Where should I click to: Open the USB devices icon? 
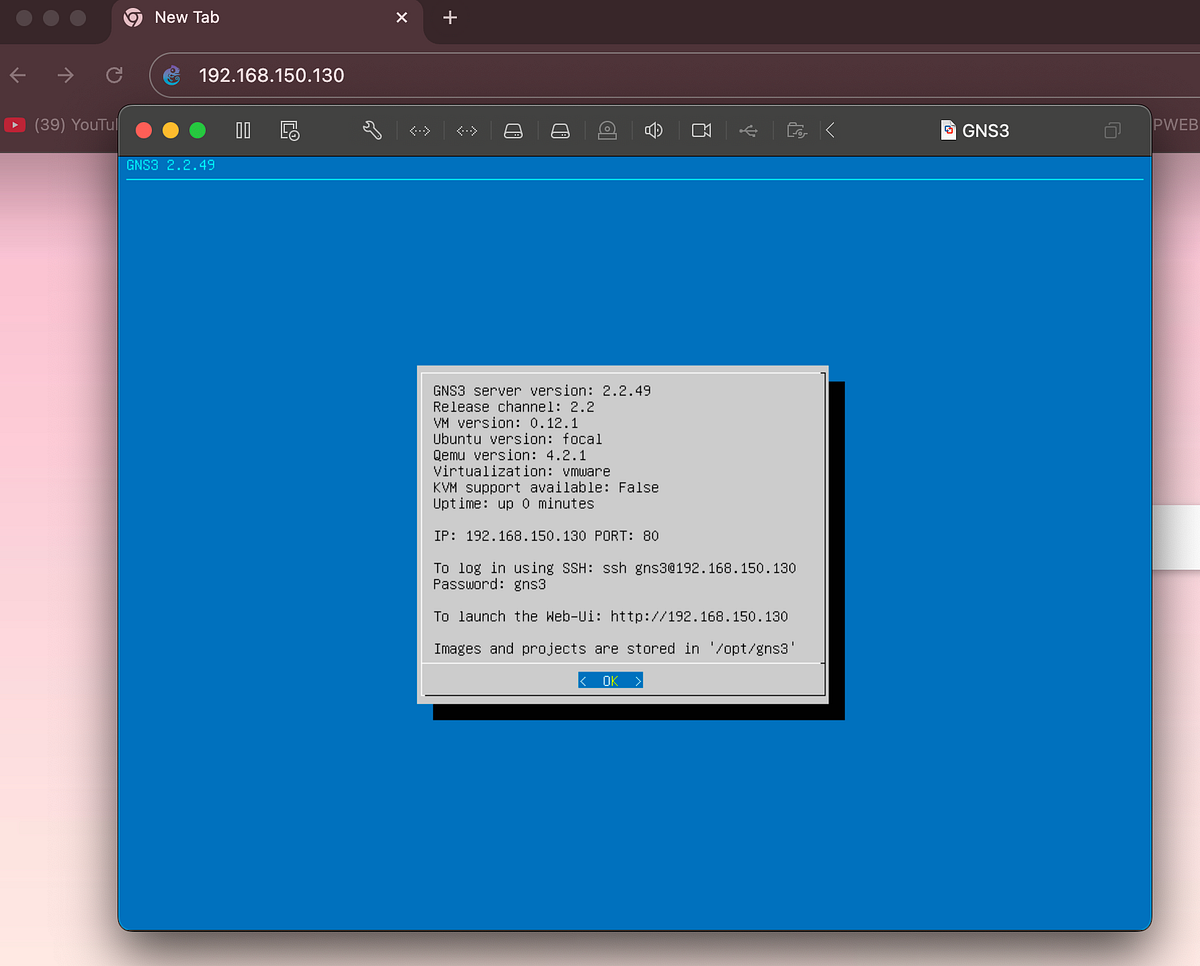tap(748, 130)
